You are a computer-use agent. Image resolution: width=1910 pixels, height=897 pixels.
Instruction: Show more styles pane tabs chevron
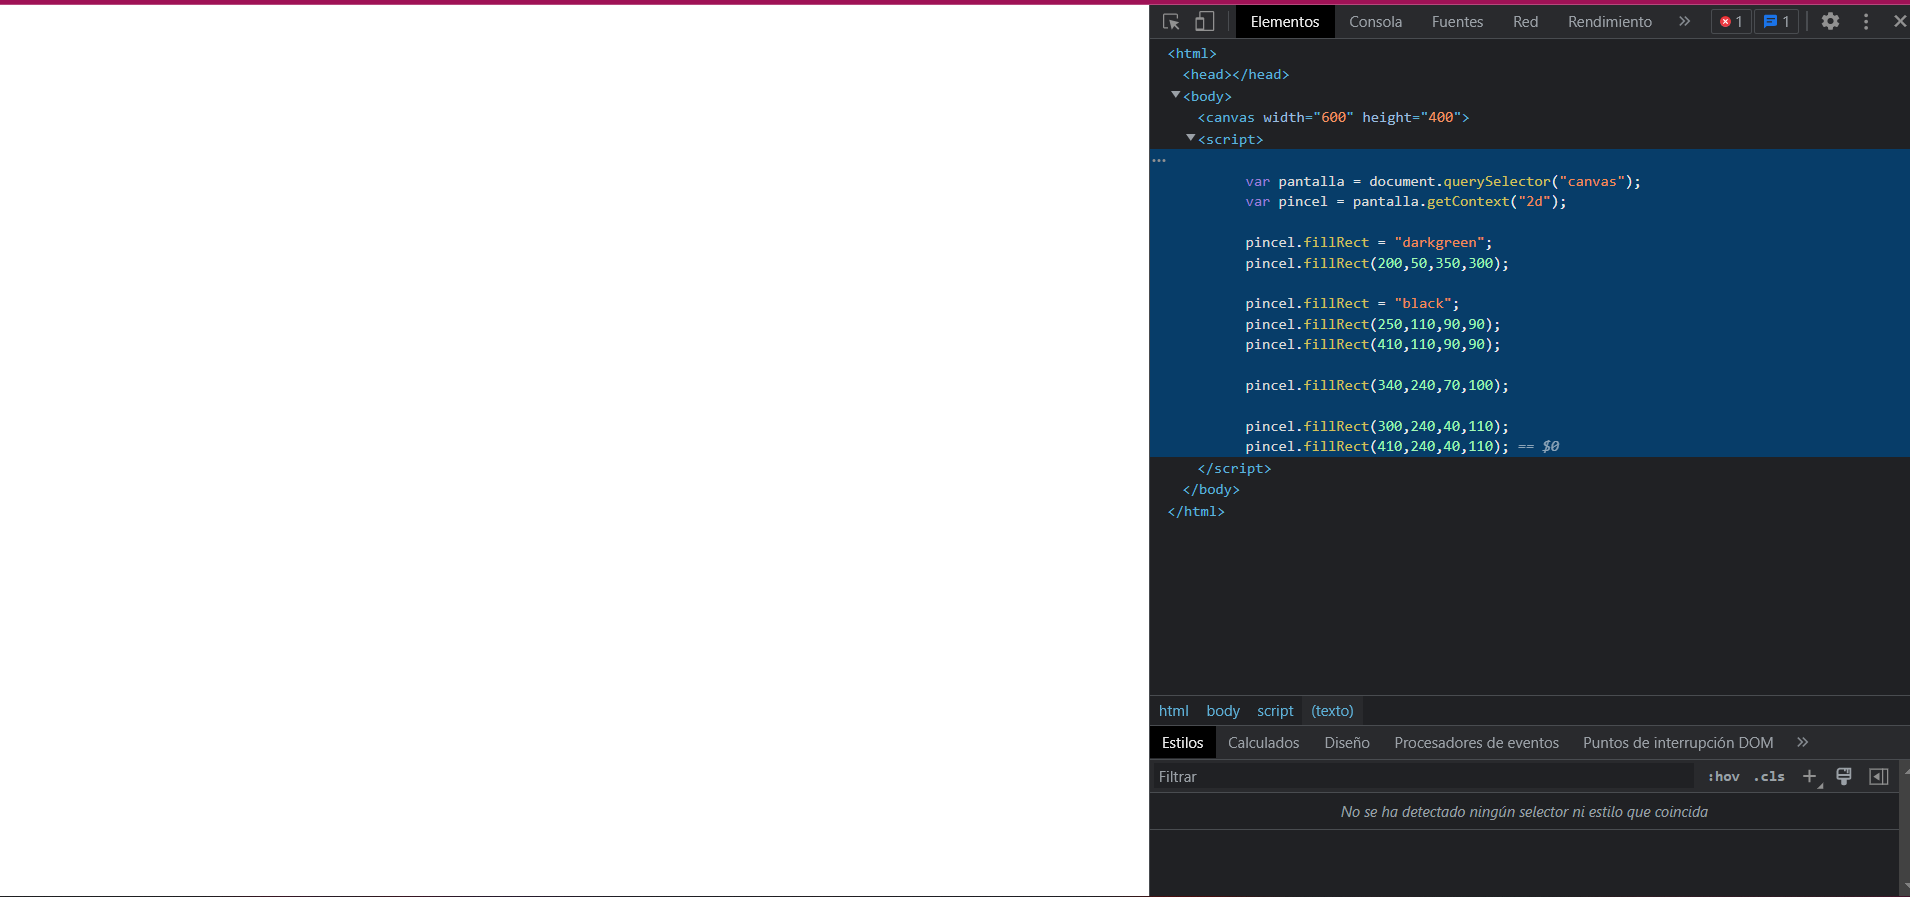pyautogui.click(x=1802, y=742)
